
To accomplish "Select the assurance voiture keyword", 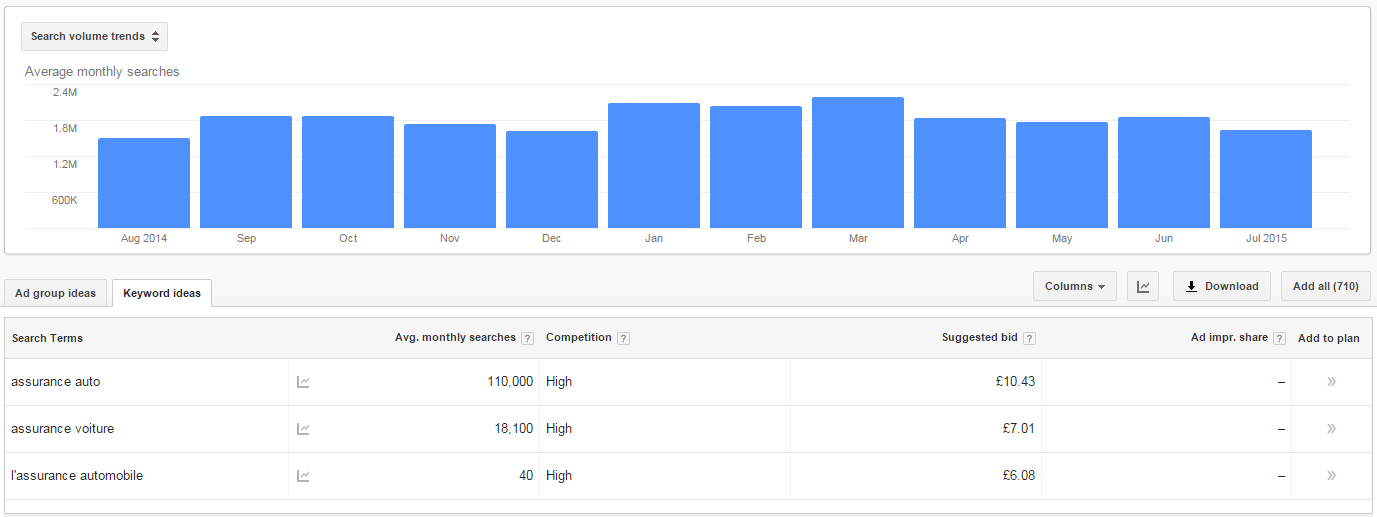I will point(63,429).
